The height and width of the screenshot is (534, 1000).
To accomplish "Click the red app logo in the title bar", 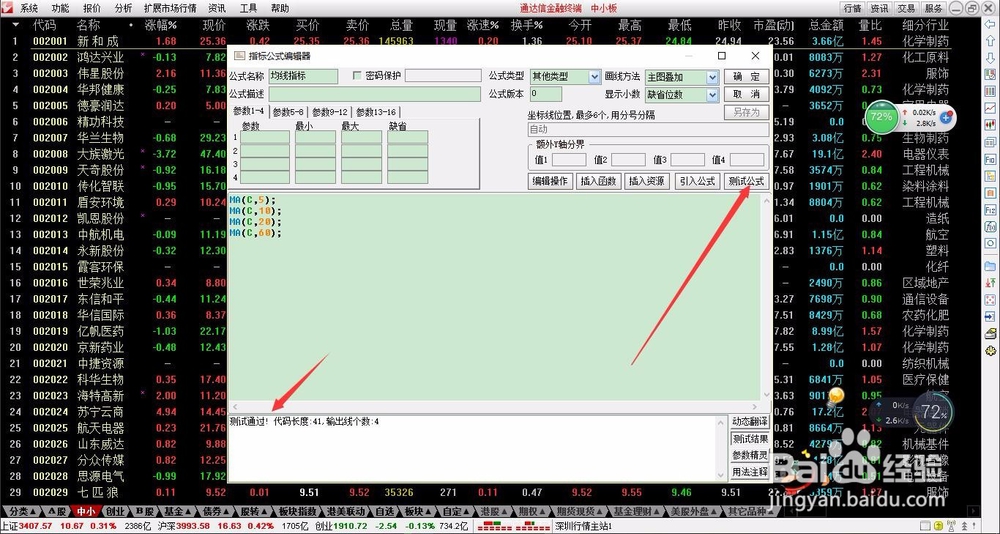I will click(6, 8).
